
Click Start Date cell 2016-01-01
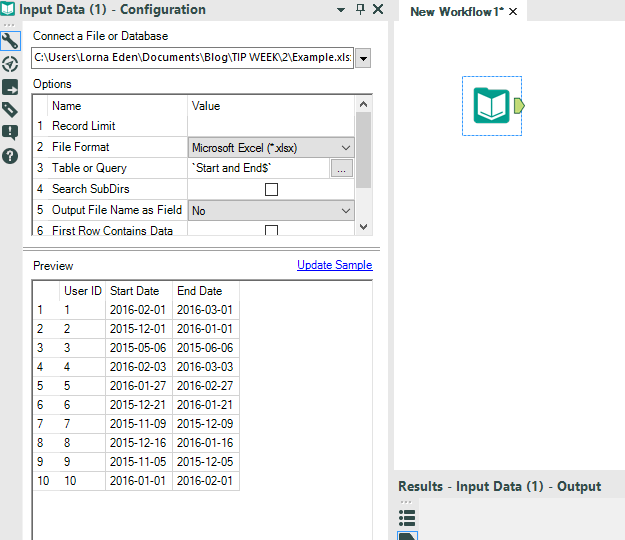138,481
